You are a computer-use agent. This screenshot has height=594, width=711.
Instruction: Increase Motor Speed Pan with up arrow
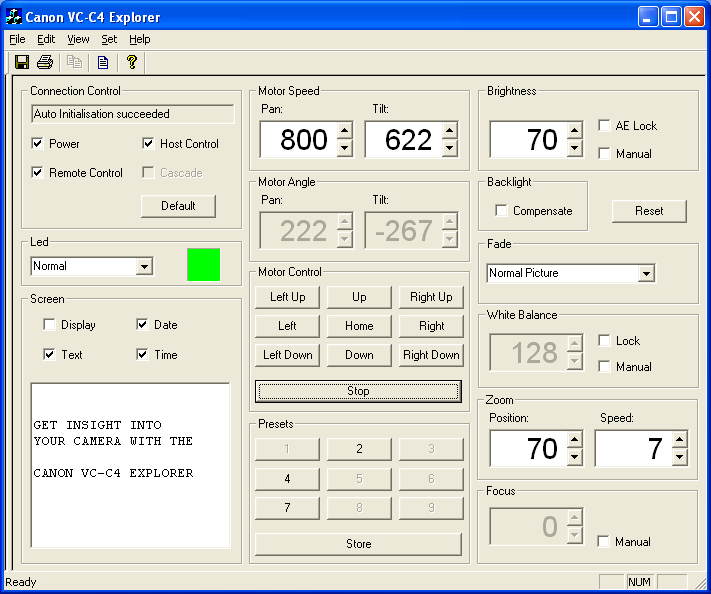(345, 131)
